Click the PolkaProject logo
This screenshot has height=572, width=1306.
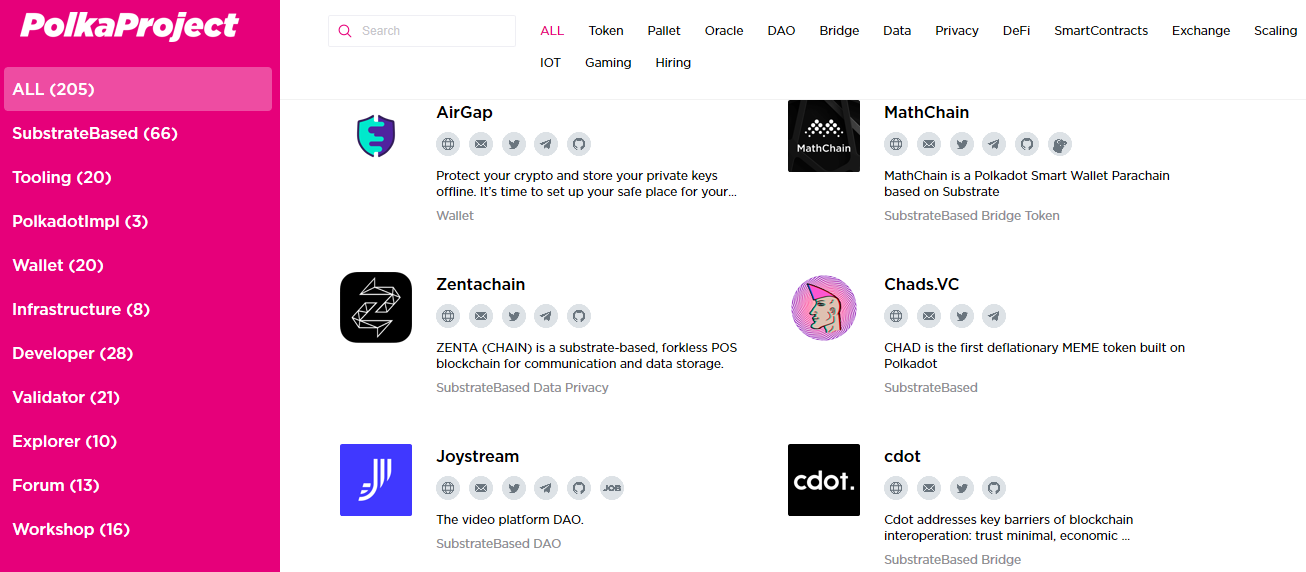point(129,25)
